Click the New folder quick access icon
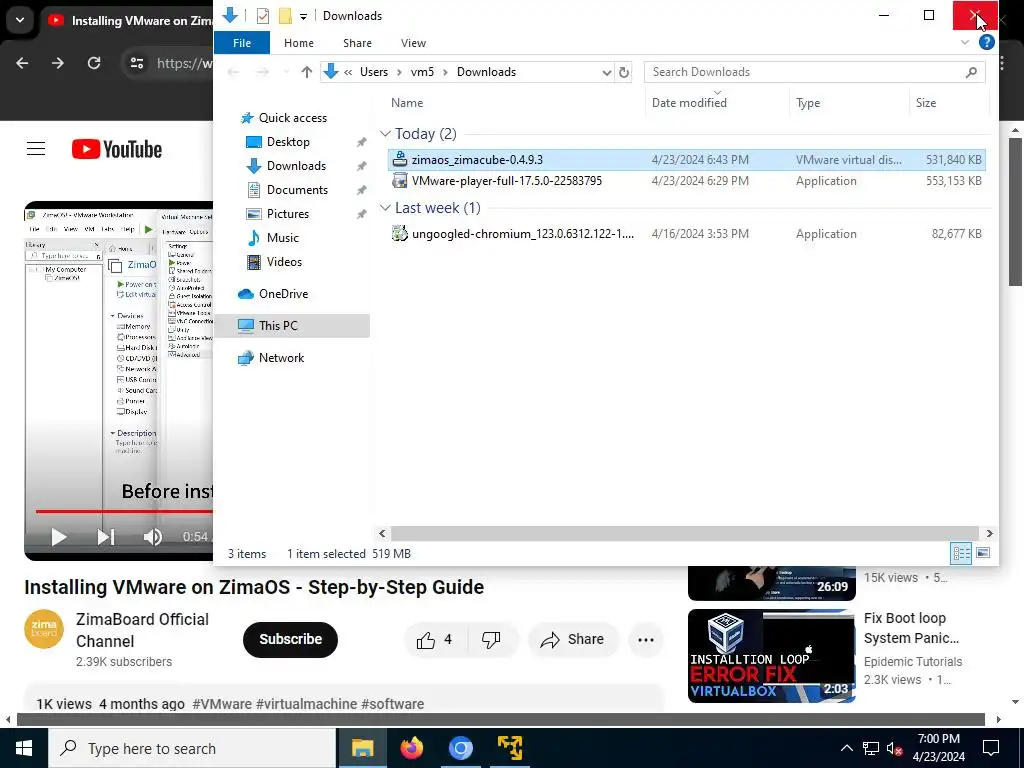 (x=285, y=16)
